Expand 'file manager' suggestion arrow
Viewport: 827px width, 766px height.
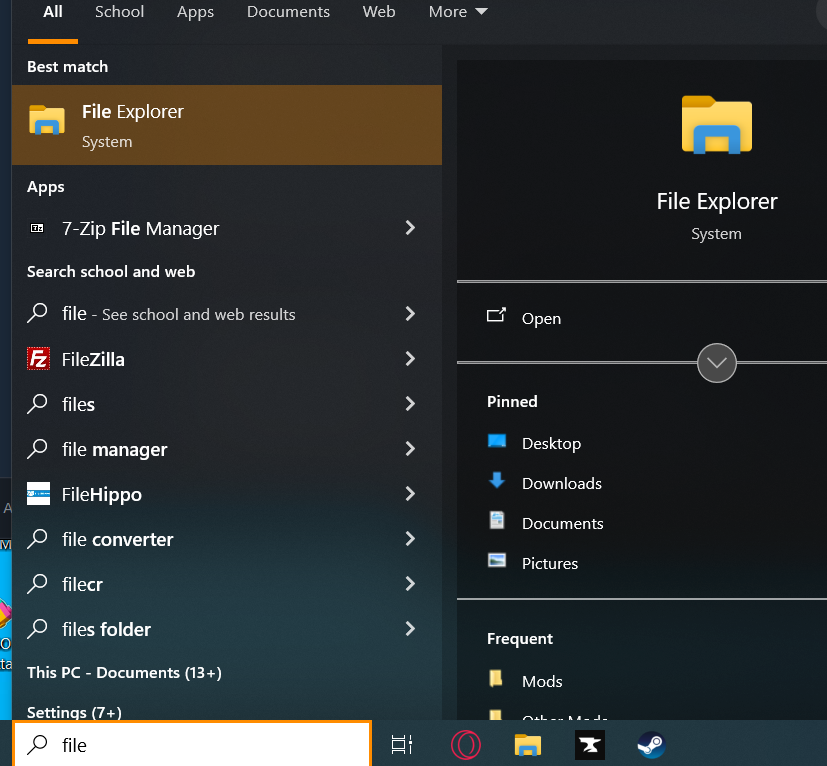coord(410,449)
